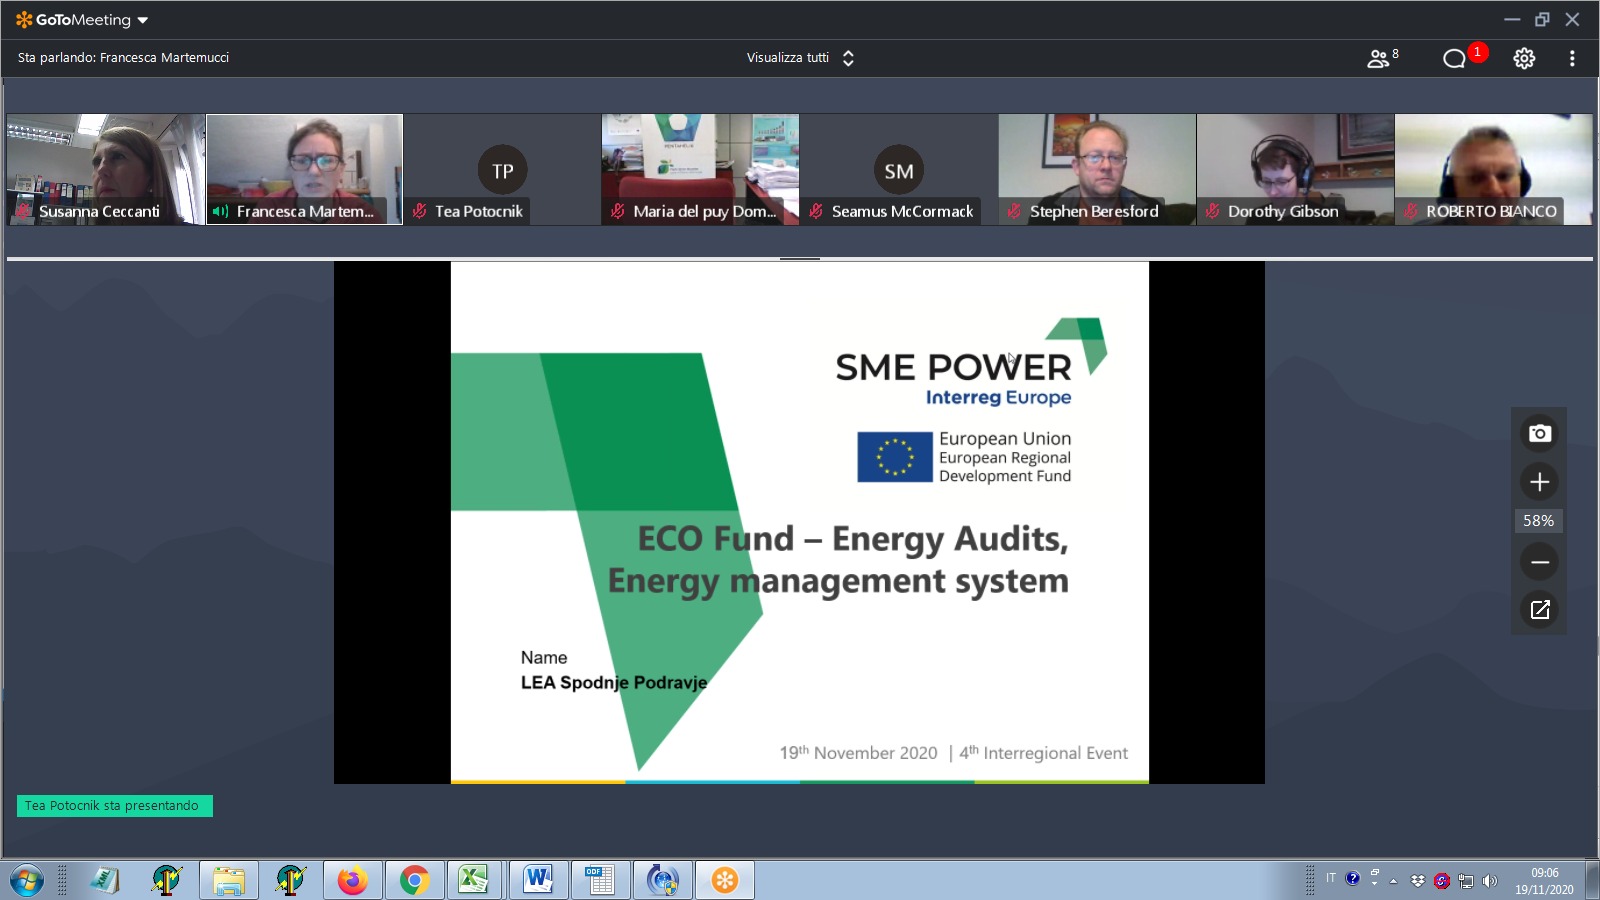This screenshot has height=900, width=1600.
Task: Open the volume speaker tray icon
Action: tap(1490, 881)
